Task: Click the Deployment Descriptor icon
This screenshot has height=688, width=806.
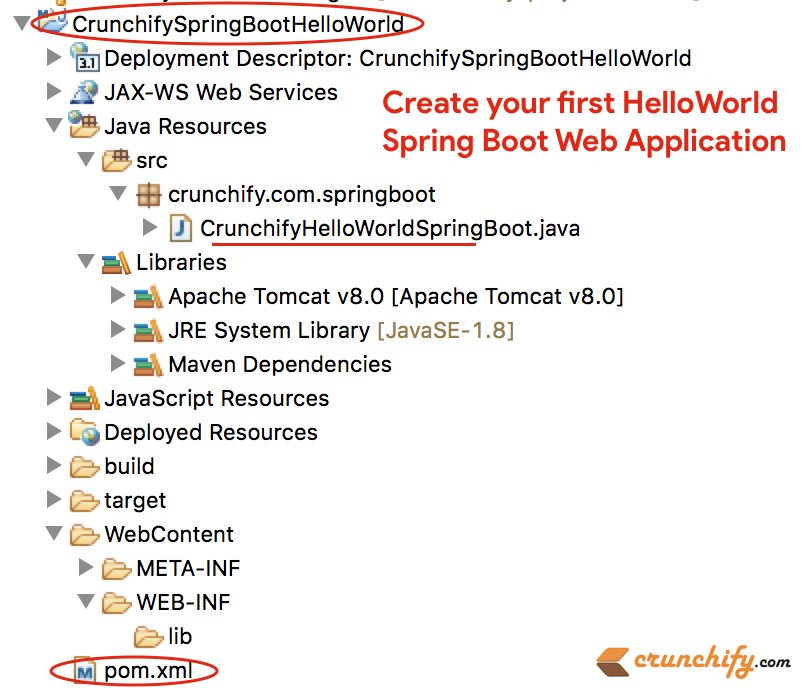Action: (85, 59)
